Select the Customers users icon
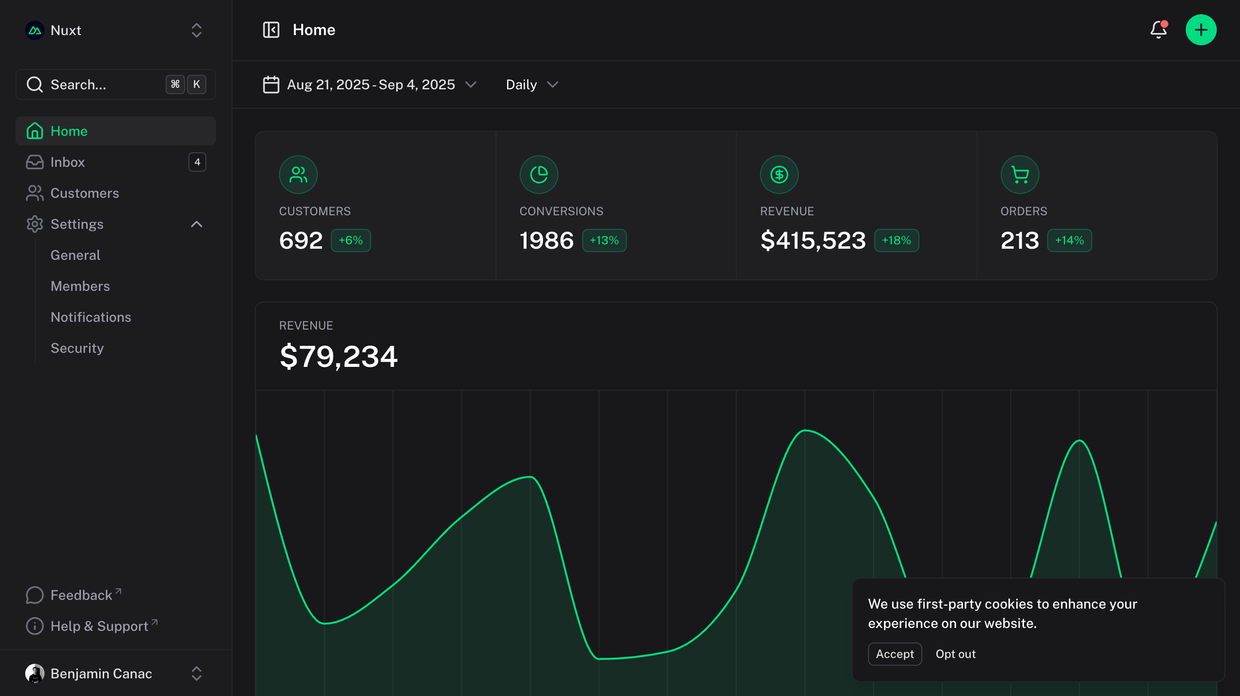The width and height of the screenshot is (1240, 696). point(298,174)
